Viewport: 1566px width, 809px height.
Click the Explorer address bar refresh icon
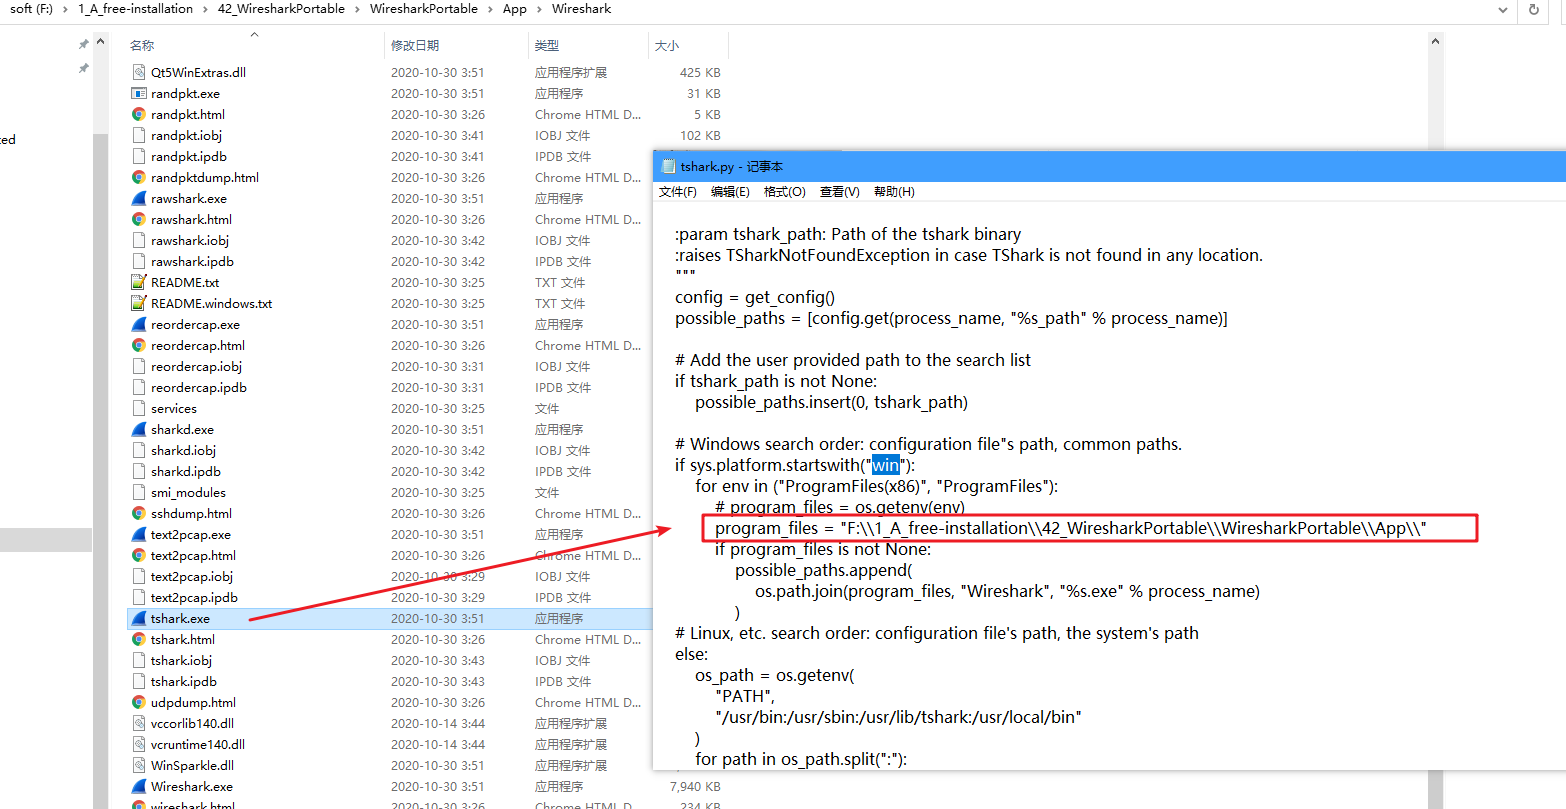click(1534, 9)
